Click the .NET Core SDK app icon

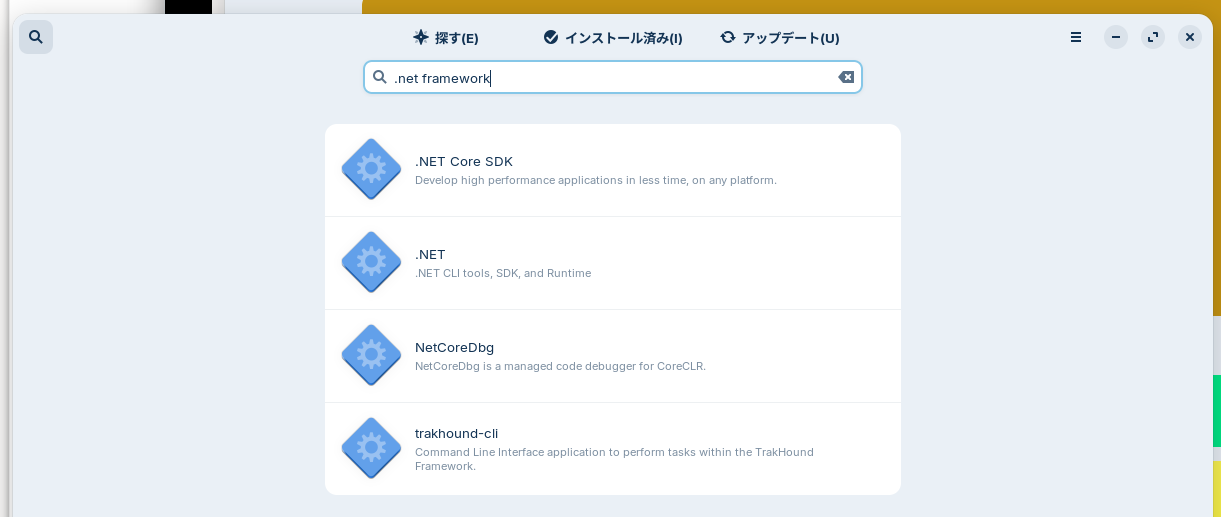[x=371, y=169]
